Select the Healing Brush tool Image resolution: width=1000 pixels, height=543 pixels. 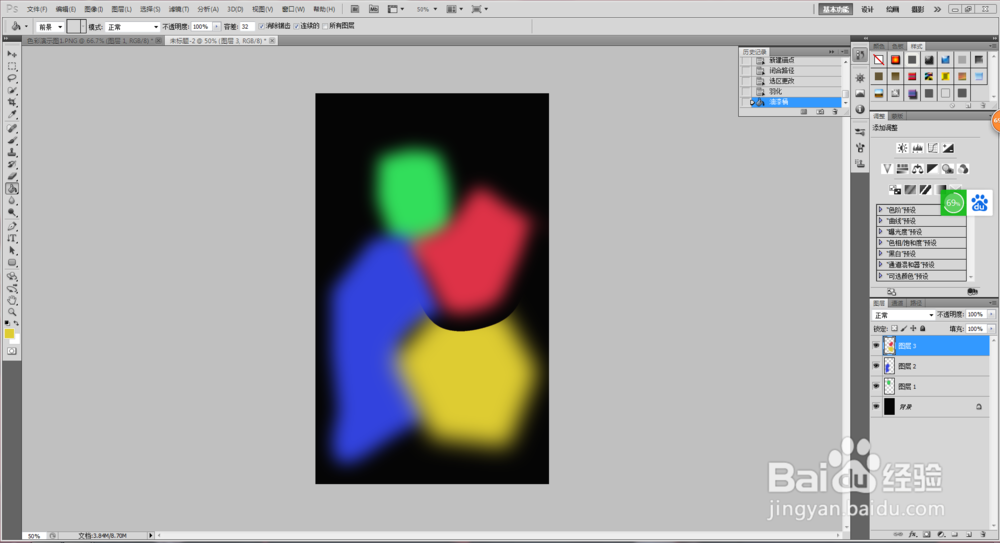tap(11, 128)
